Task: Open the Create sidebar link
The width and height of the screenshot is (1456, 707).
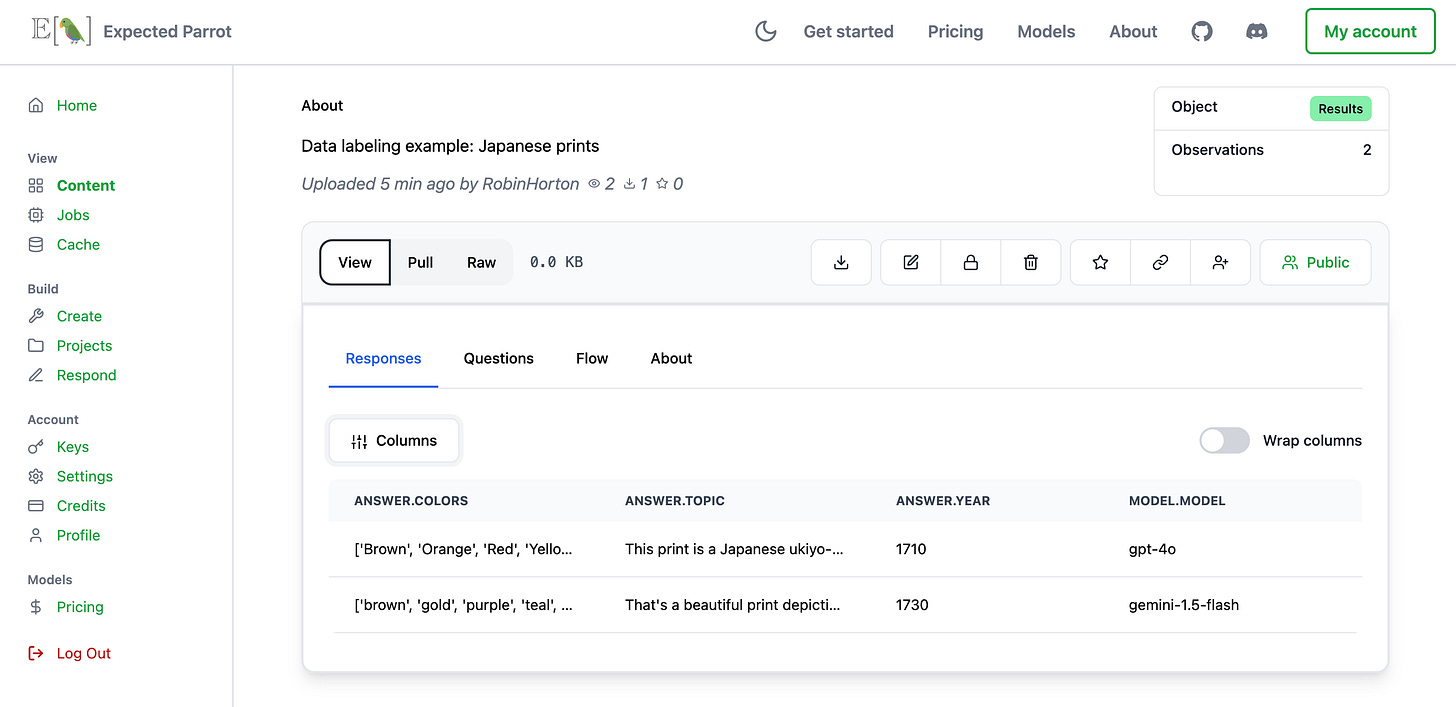Action: click(79, 316)
